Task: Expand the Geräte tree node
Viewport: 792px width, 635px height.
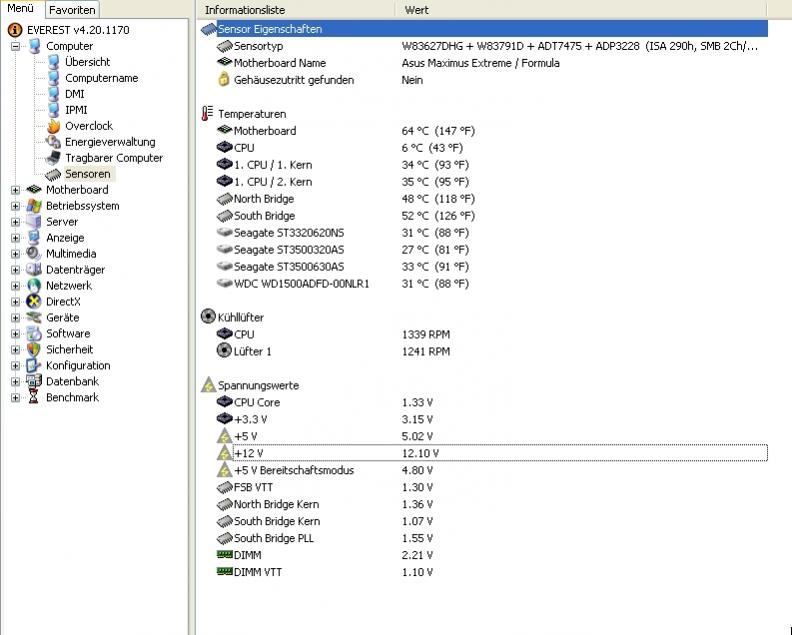Action: (16, 318)
